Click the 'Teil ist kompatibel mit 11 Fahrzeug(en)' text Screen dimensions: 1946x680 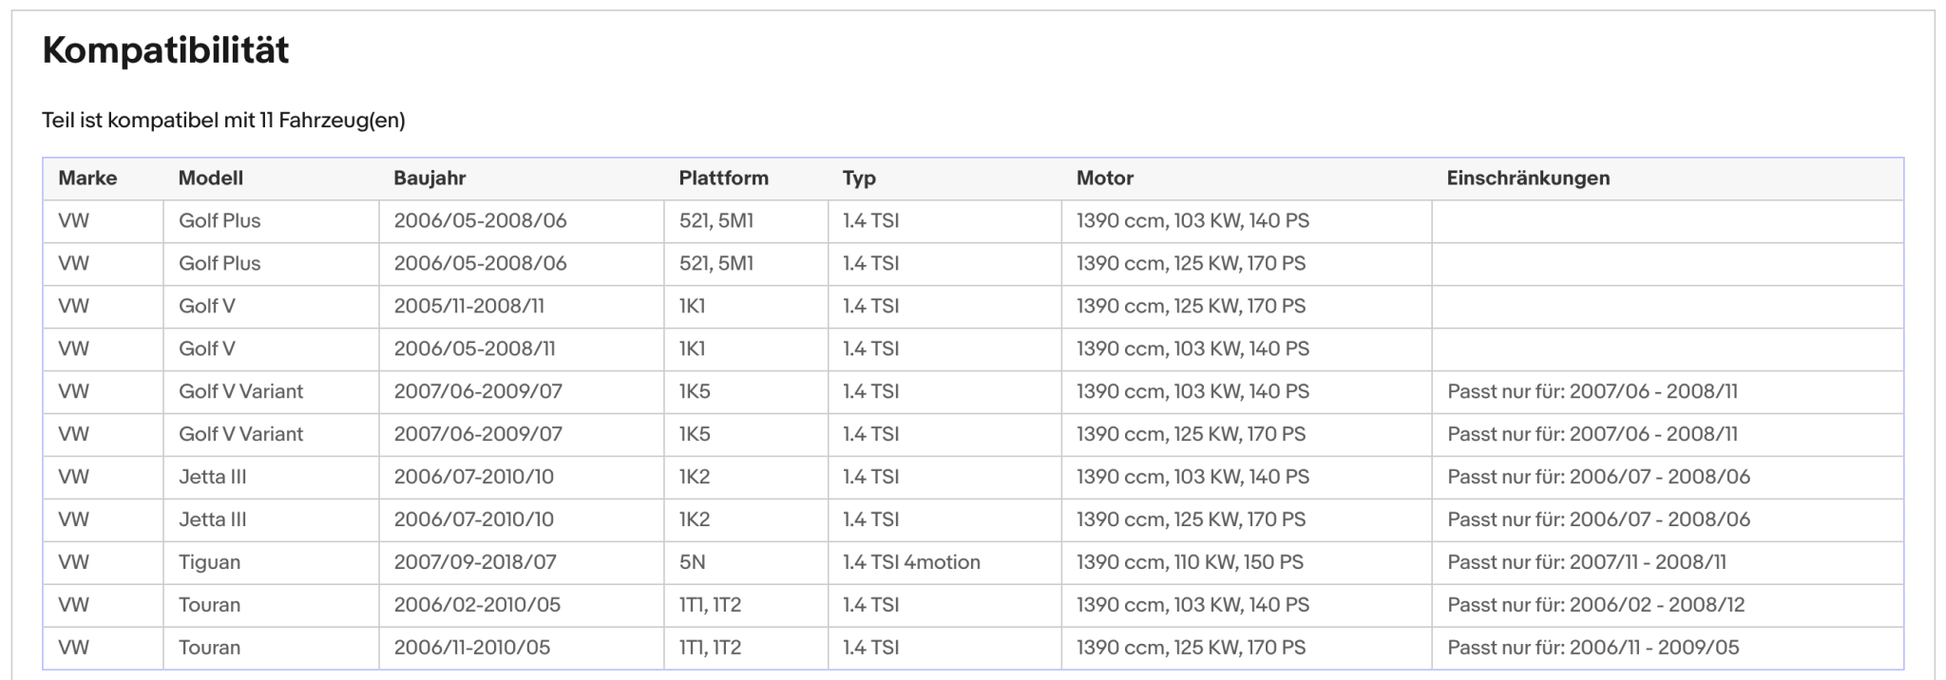click(x=223, y=121)
